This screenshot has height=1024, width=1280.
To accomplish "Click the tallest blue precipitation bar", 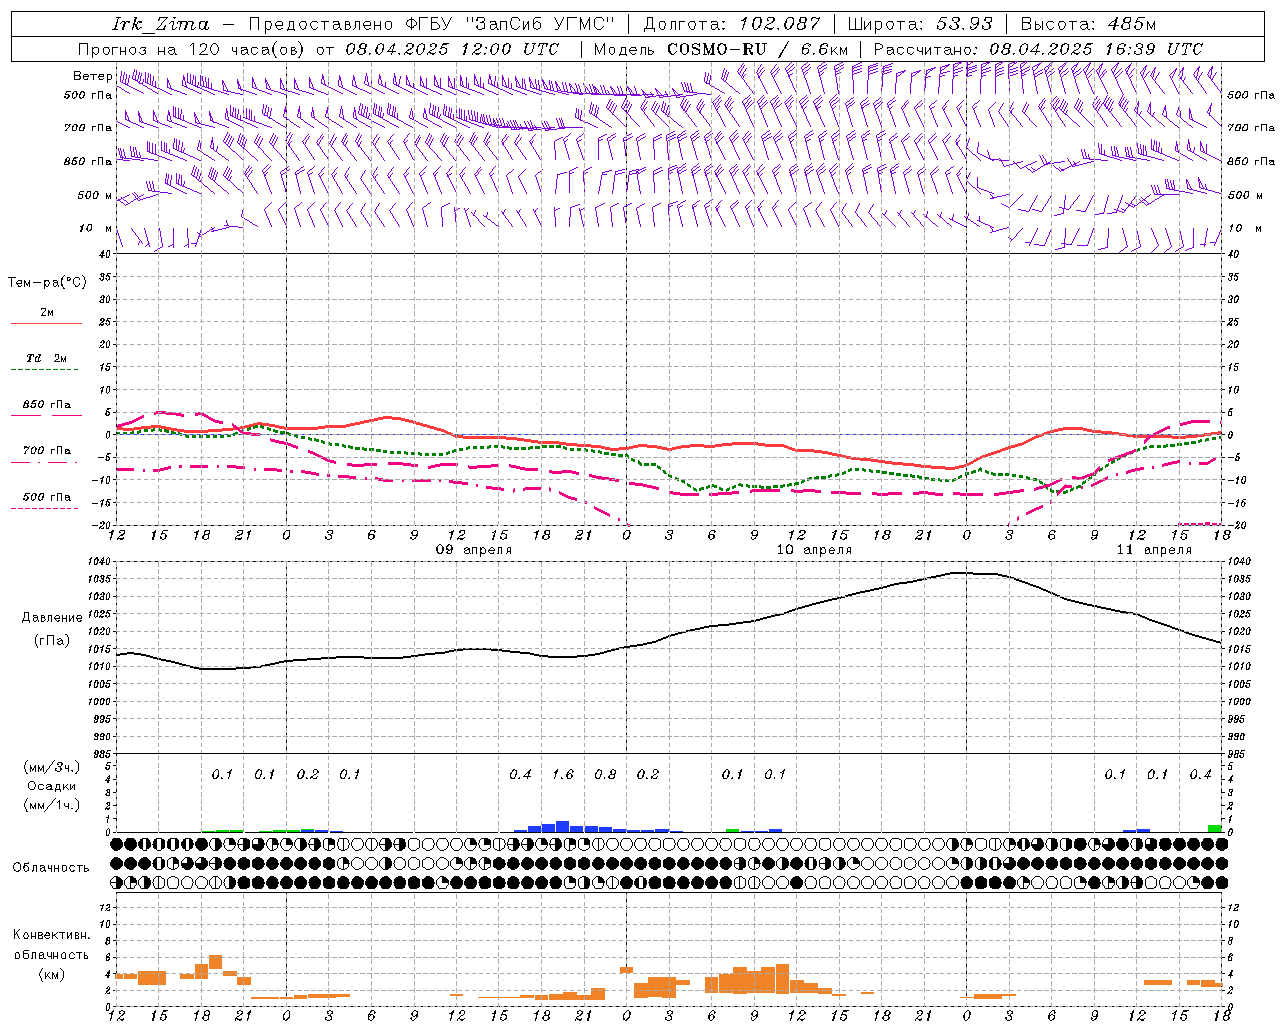I will click(563, 827).
